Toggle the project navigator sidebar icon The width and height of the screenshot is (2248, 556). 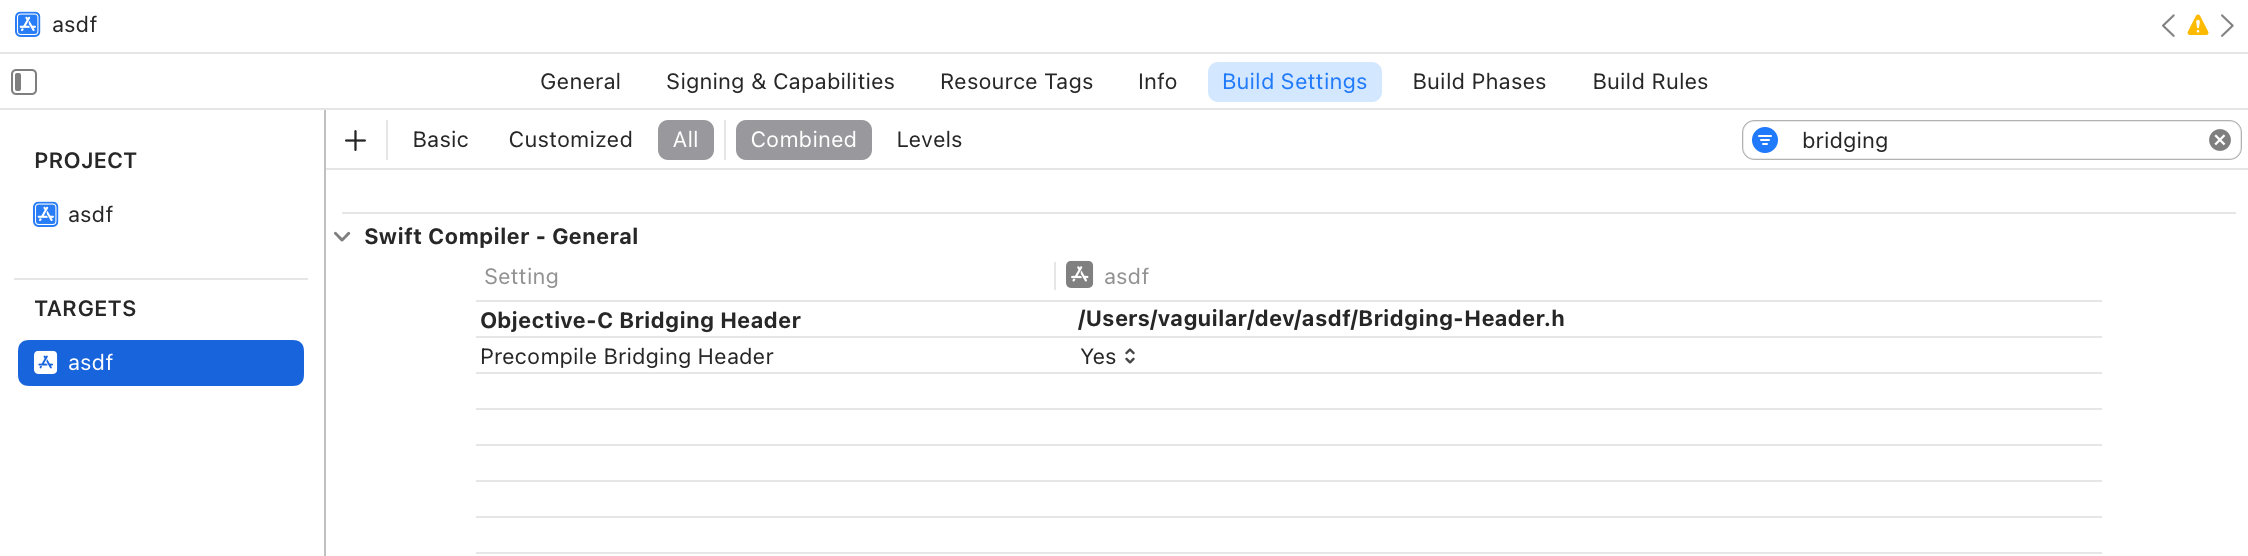pos(24,82)
